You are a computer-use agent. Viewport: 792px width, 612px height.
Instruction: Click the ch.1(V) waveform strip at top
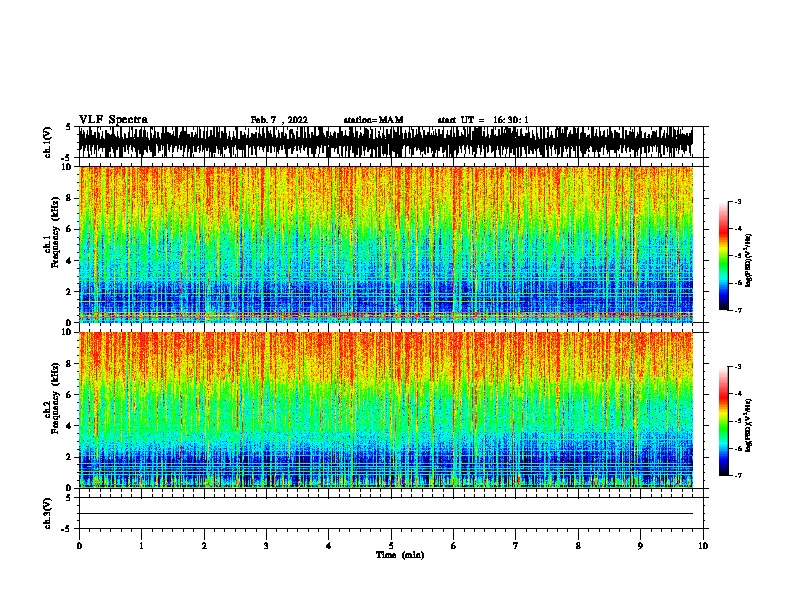[385, 142]
